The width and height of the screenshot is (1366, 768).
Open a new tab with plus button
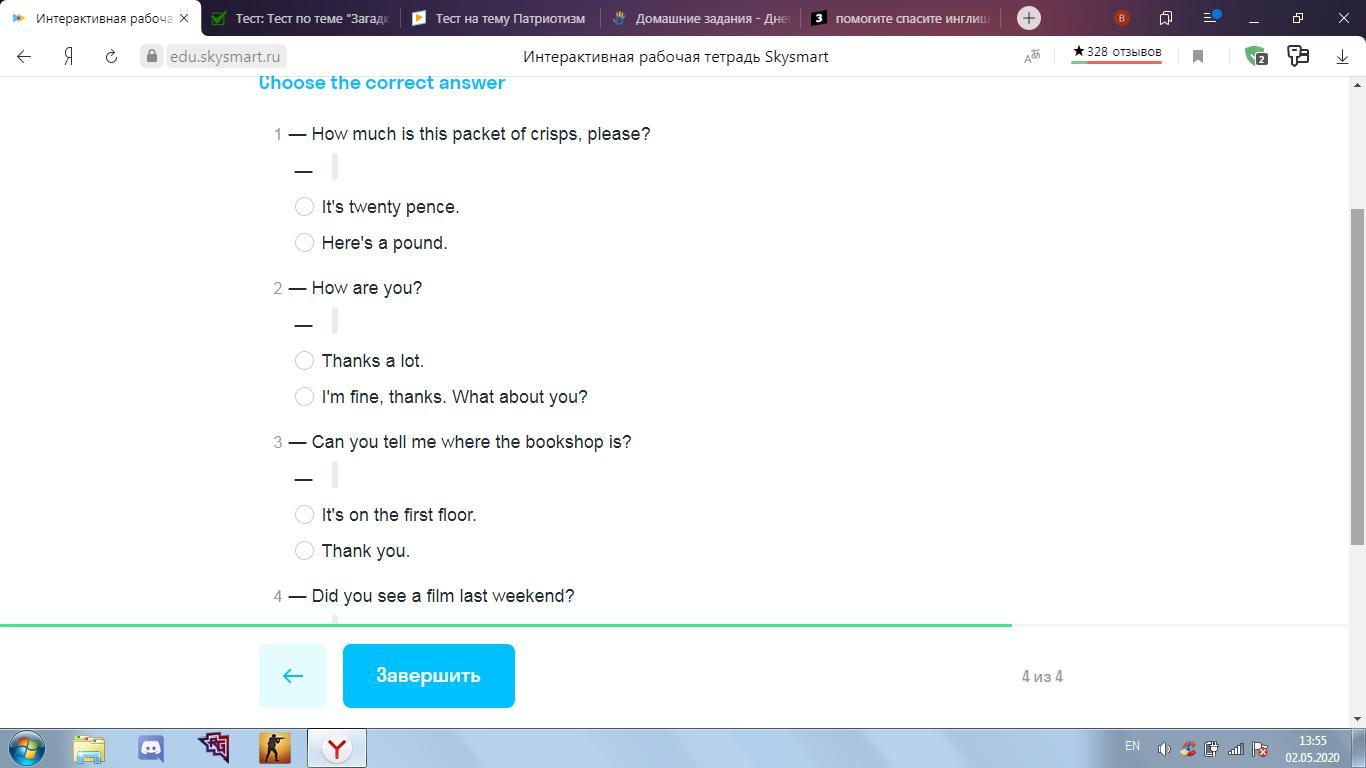[1028, 18]
